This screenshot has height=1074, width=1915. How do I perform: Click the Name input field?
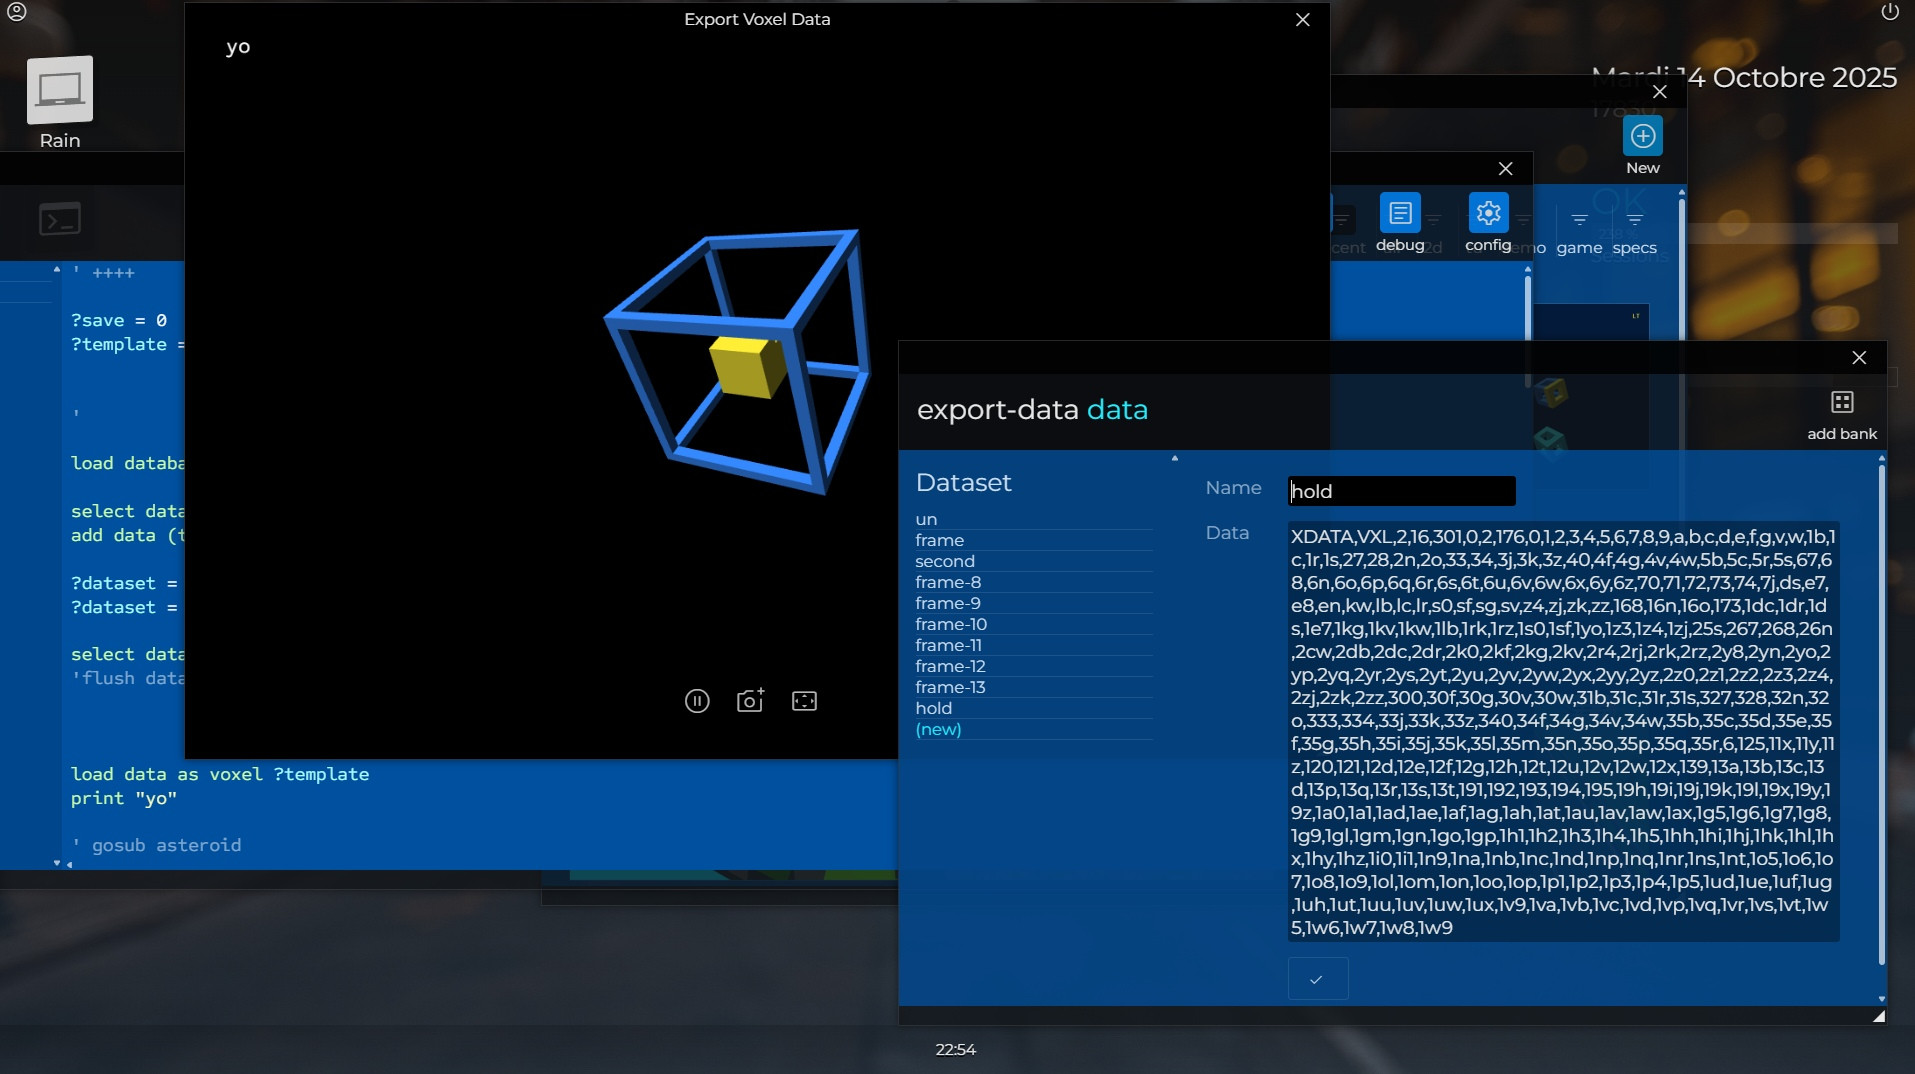click(x=1401, y=491)
